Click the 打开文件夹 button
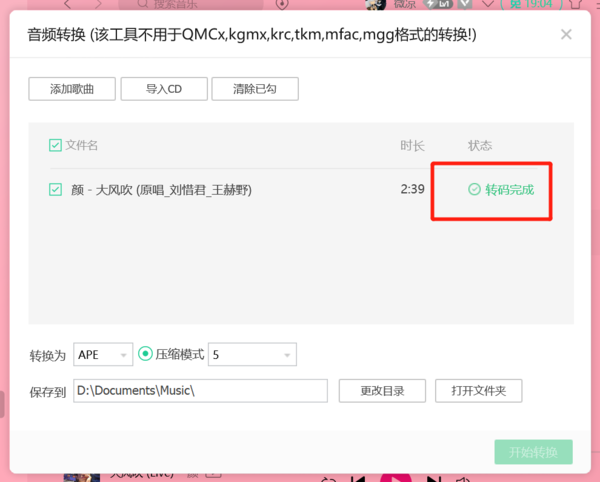Screen dimensions: 600x482 point(478,391)
